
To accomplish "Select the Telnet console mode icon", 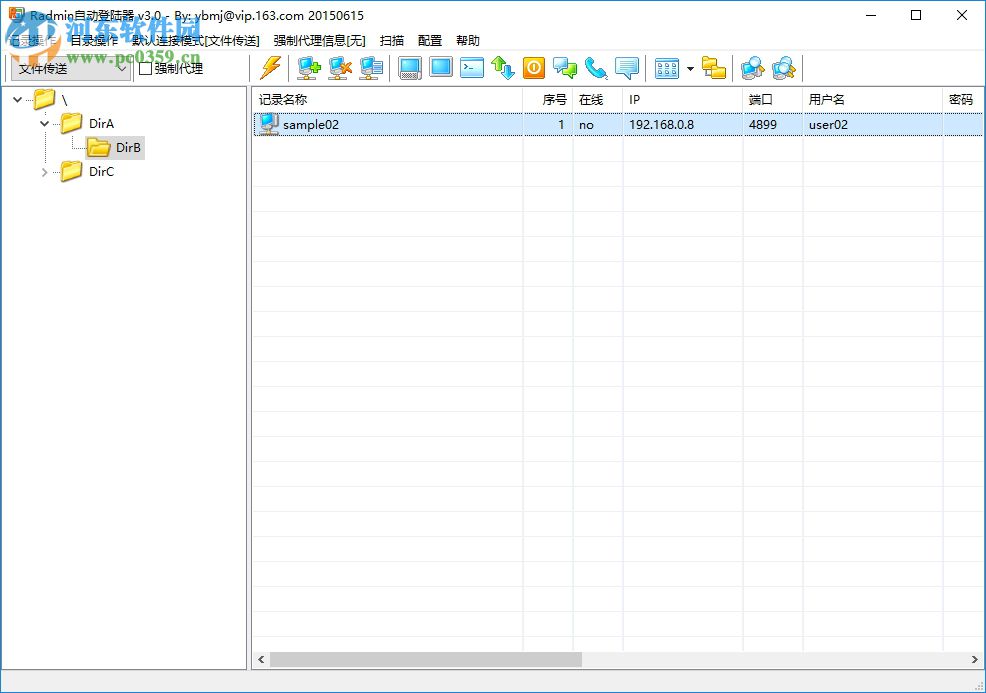I will (x=472, y=68).
